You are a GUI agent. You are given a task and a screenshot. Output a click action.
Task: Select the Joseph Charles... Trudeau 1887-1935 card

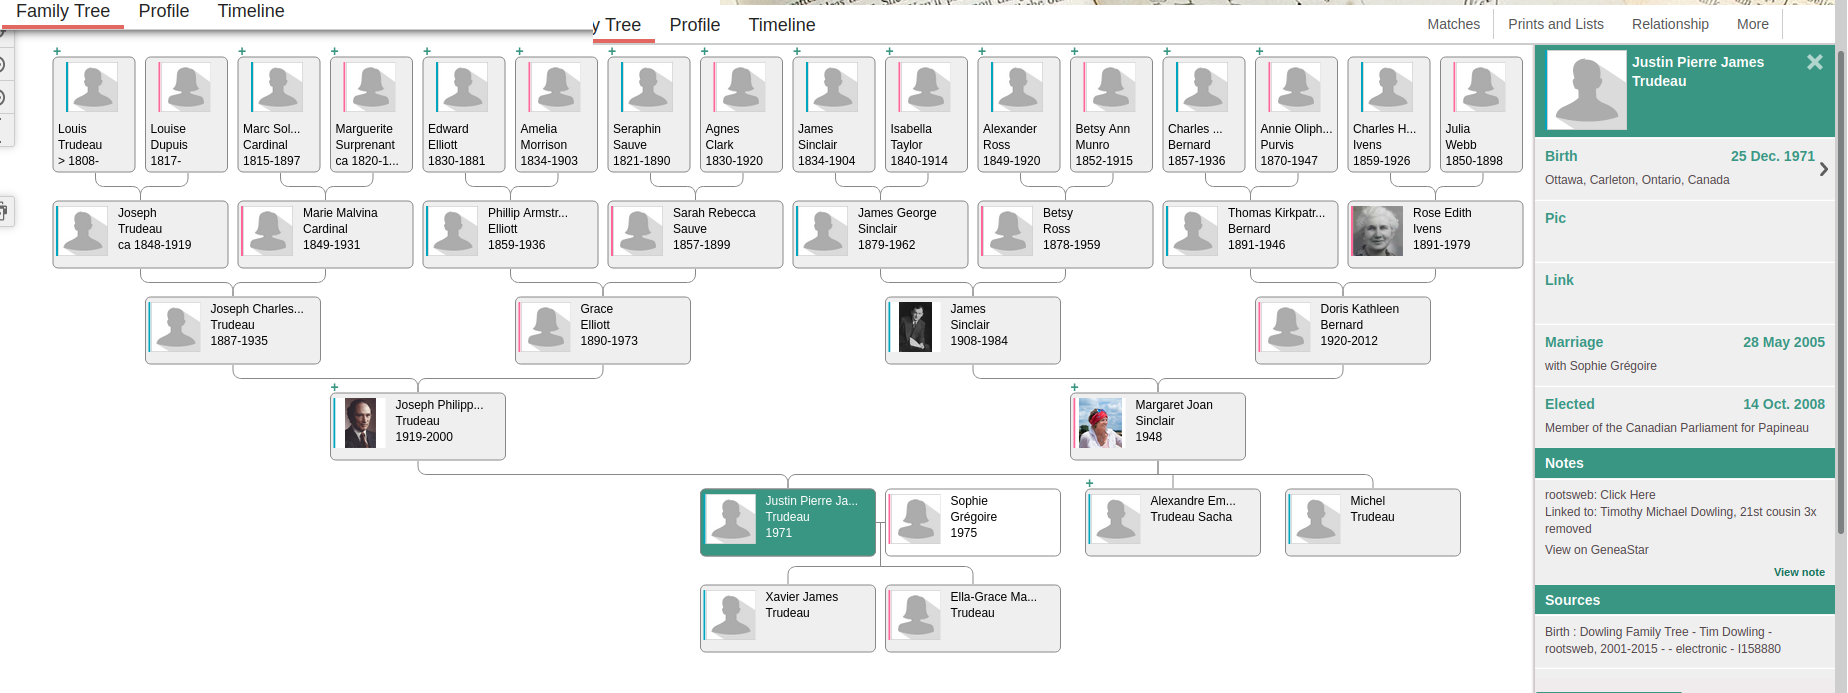click(232, 330)
